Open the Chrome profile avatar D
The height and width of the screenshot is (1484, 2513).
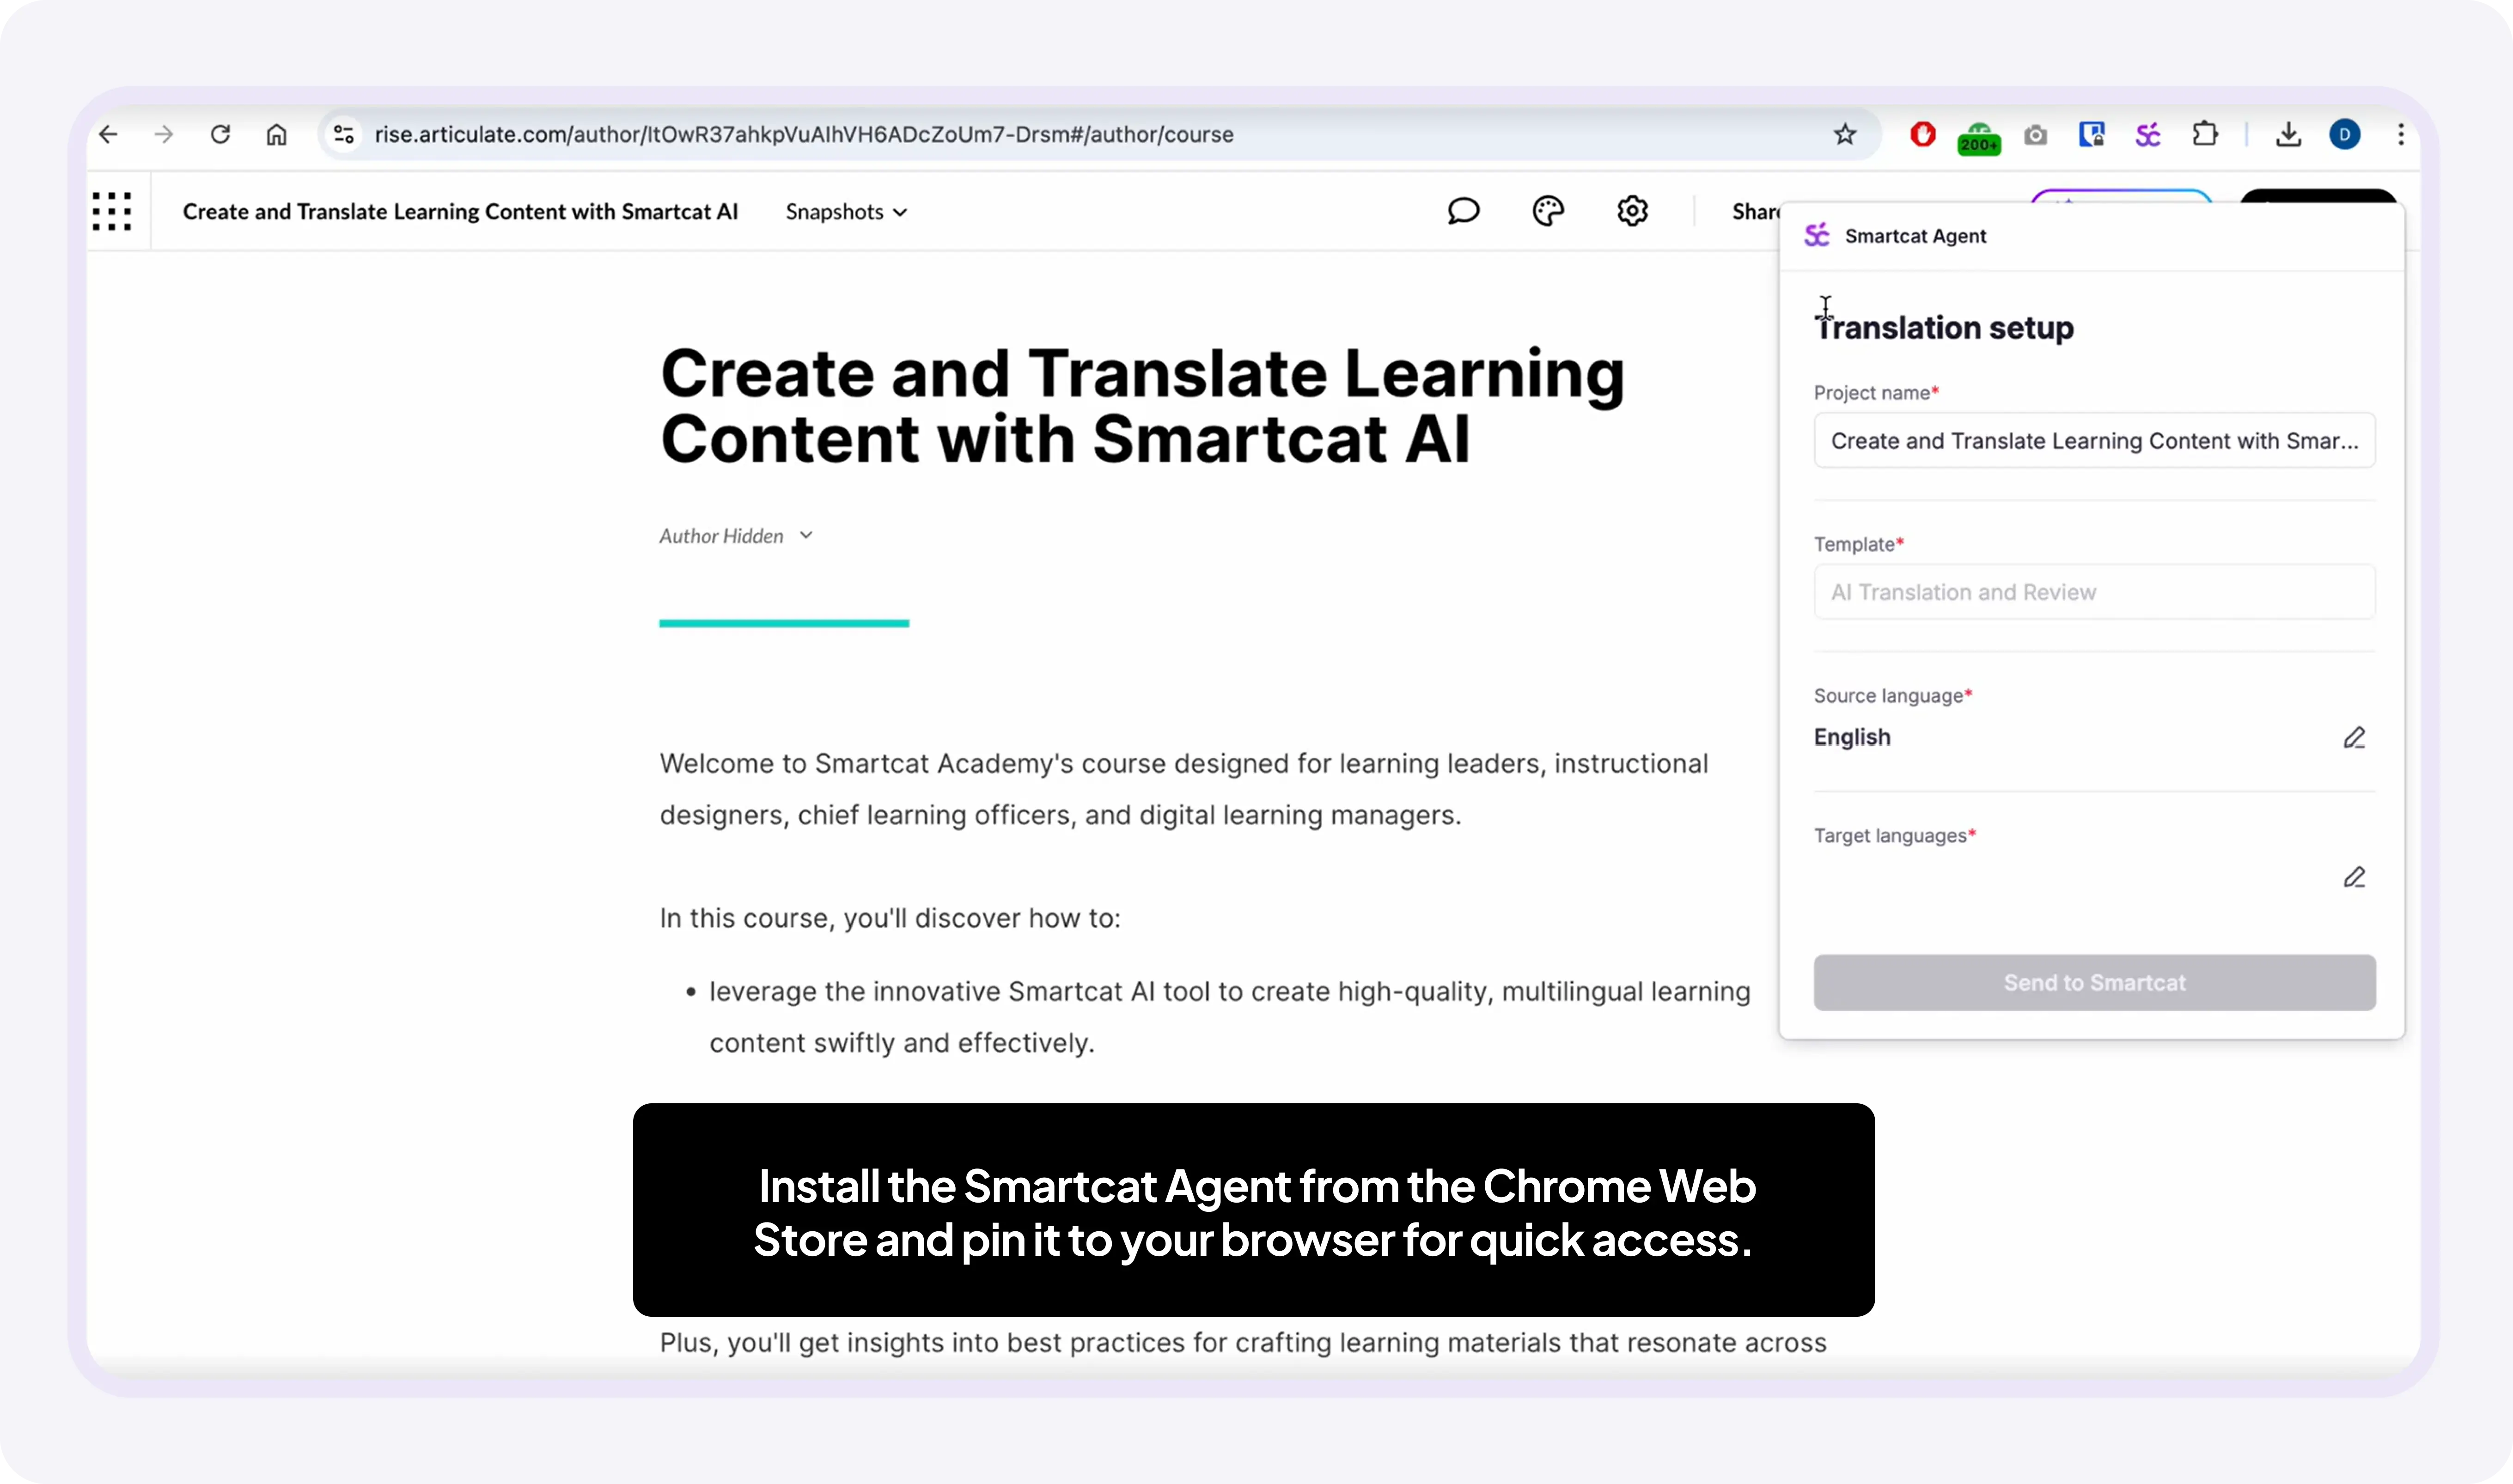coord(2344,134)
